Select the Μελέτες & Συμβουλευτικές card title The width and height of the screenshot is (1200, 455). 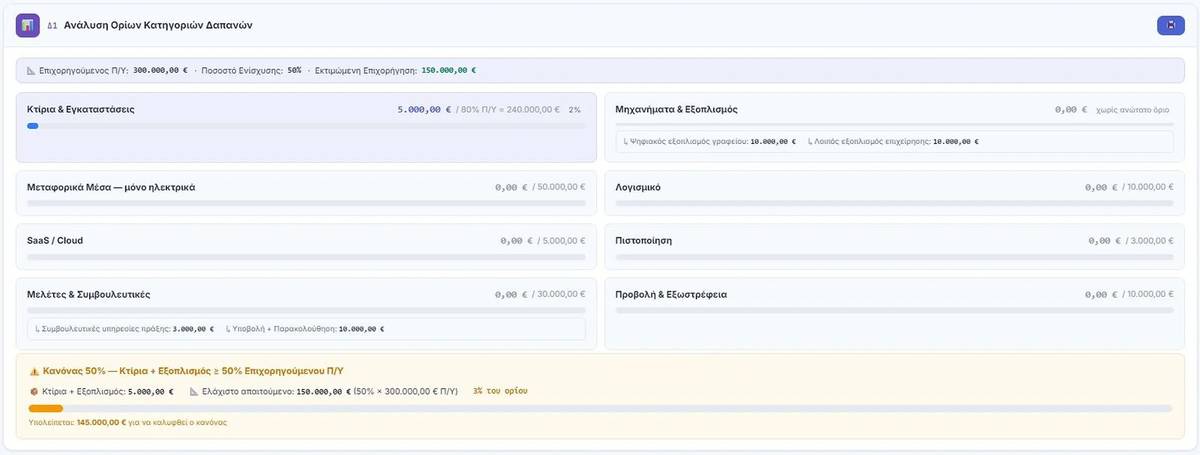coord(89,295)
